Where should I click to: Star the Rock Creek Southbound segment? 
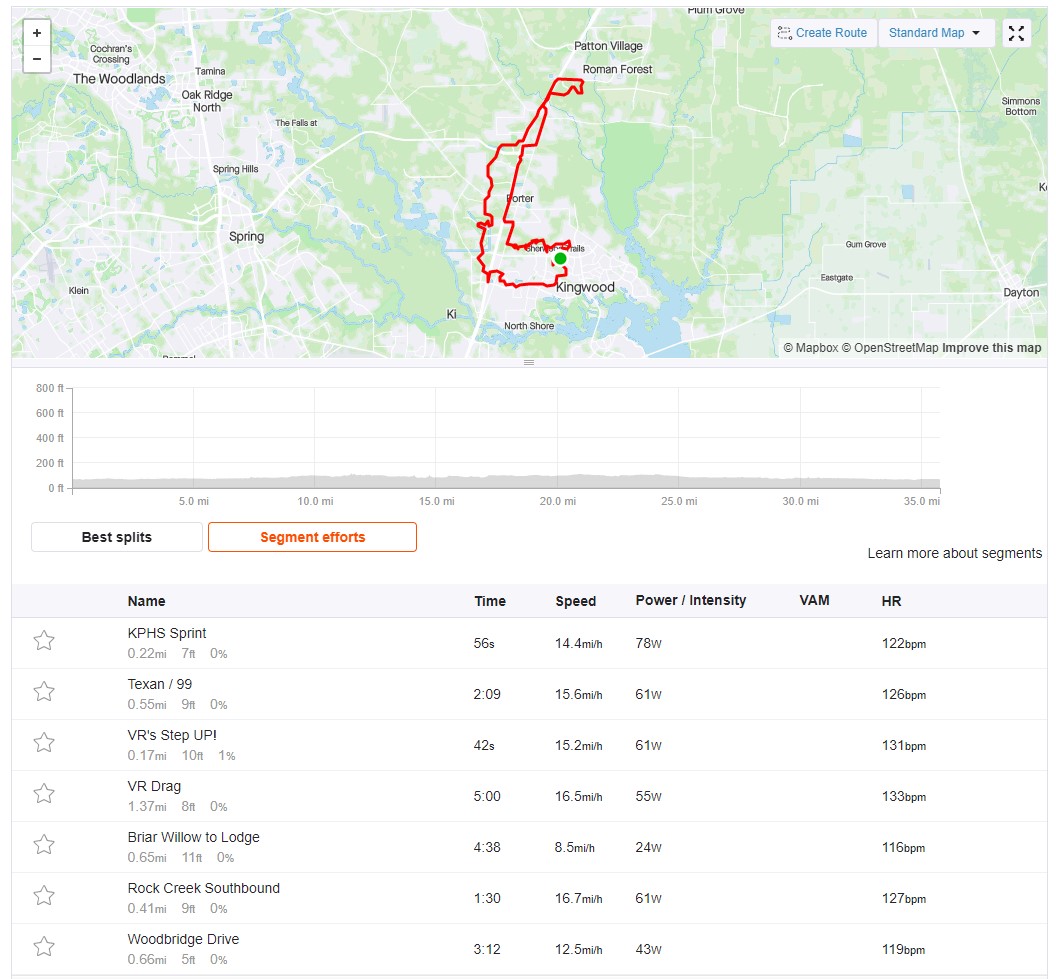tap(44, 896)
